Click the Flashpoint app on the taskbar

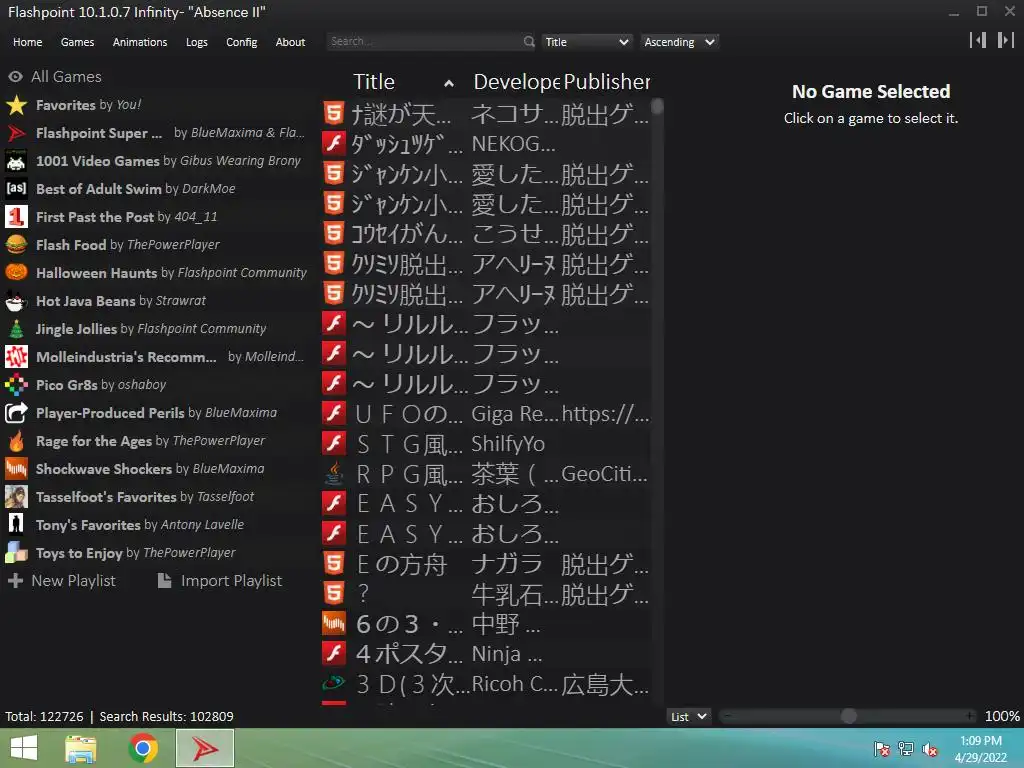click(205, 748)
